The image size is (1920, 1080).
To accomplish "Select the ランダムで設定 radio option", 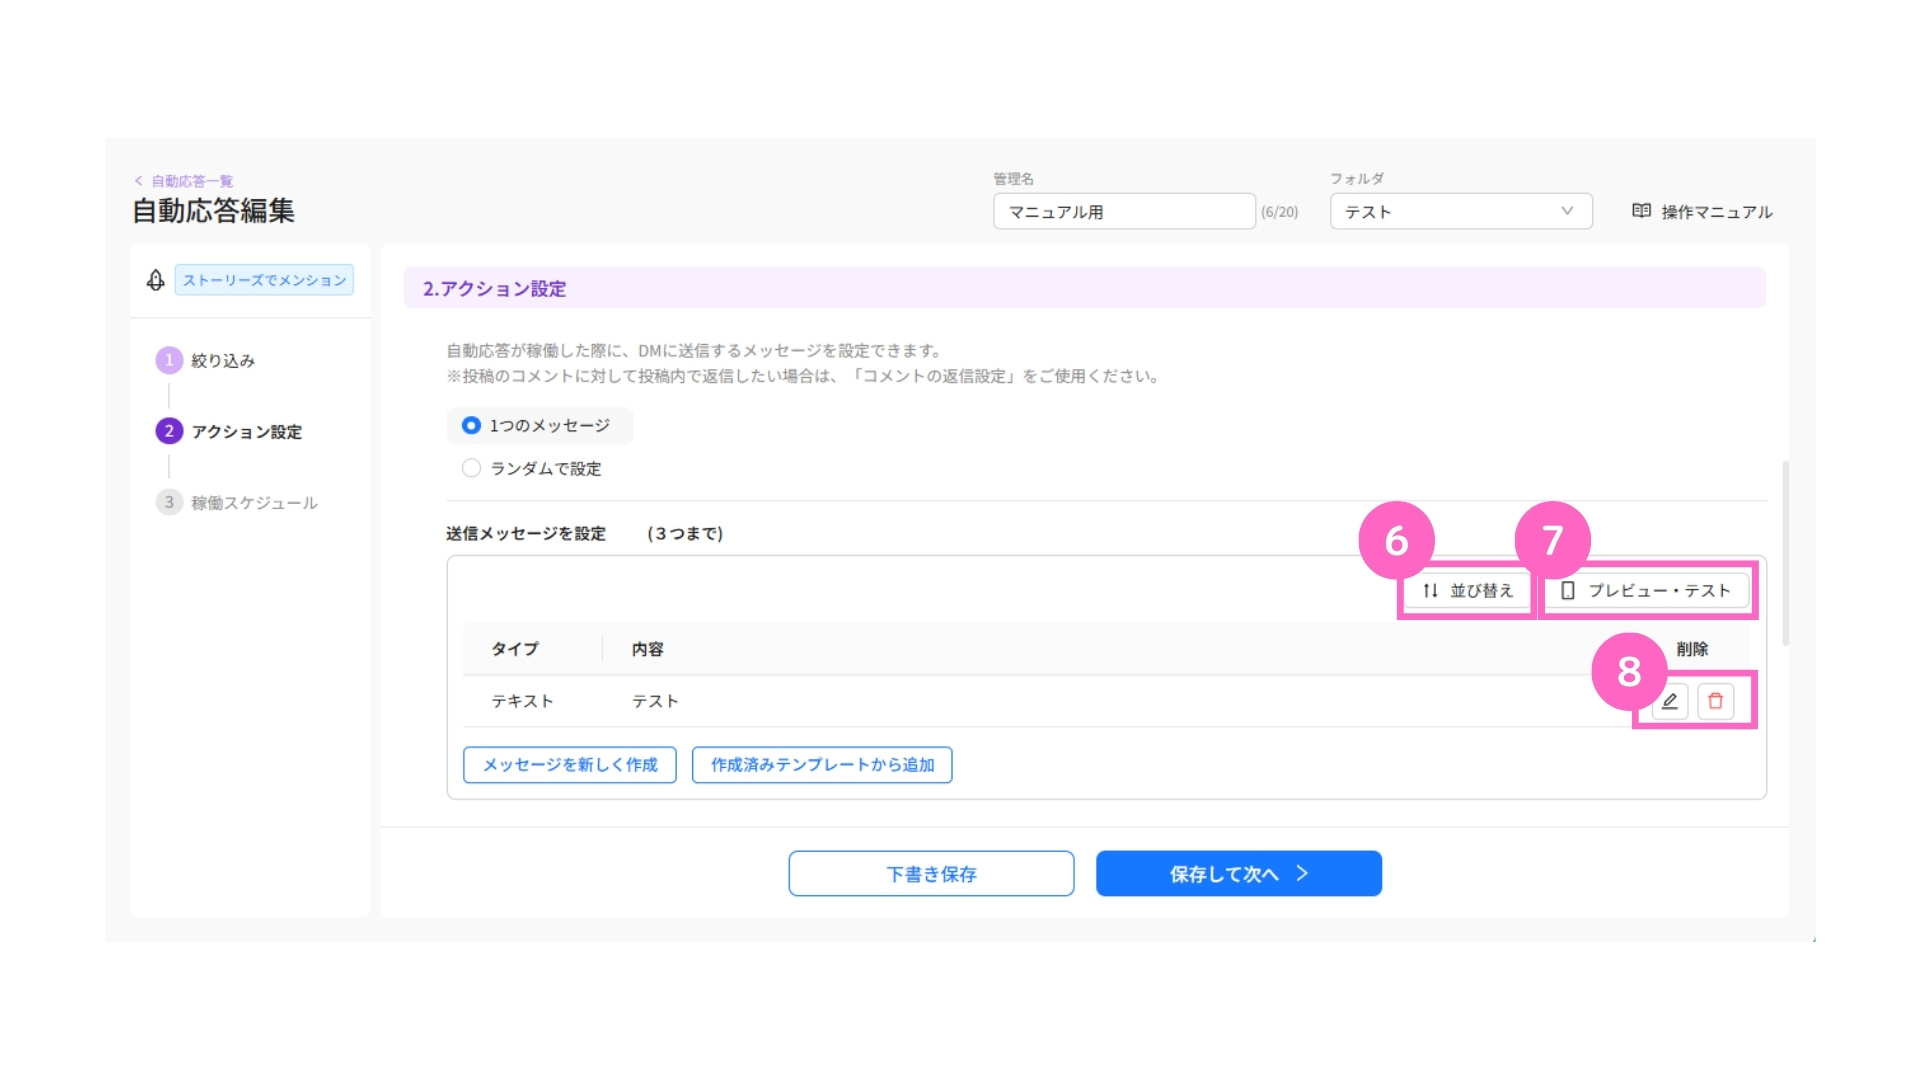I will click(471, 468).
